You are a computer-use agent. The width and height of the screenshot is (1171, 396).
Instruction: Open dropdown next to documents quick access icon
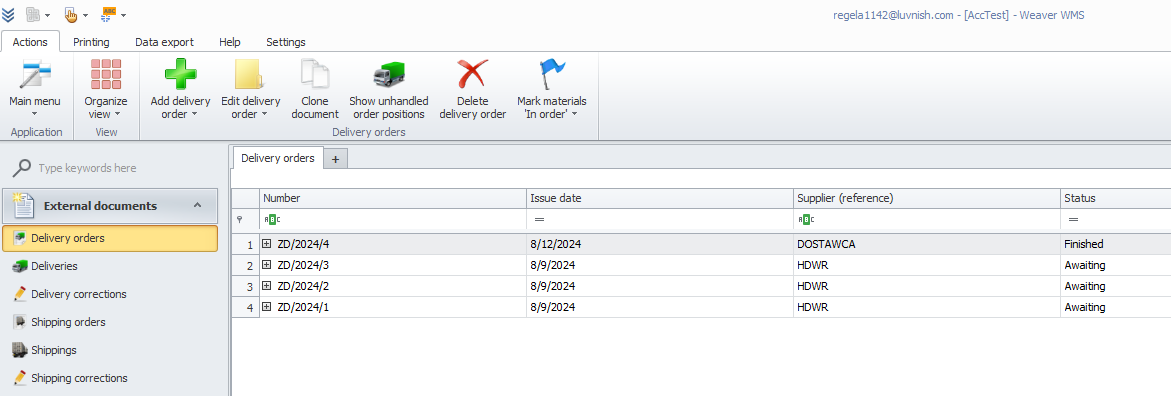click(x=48, y=15)
